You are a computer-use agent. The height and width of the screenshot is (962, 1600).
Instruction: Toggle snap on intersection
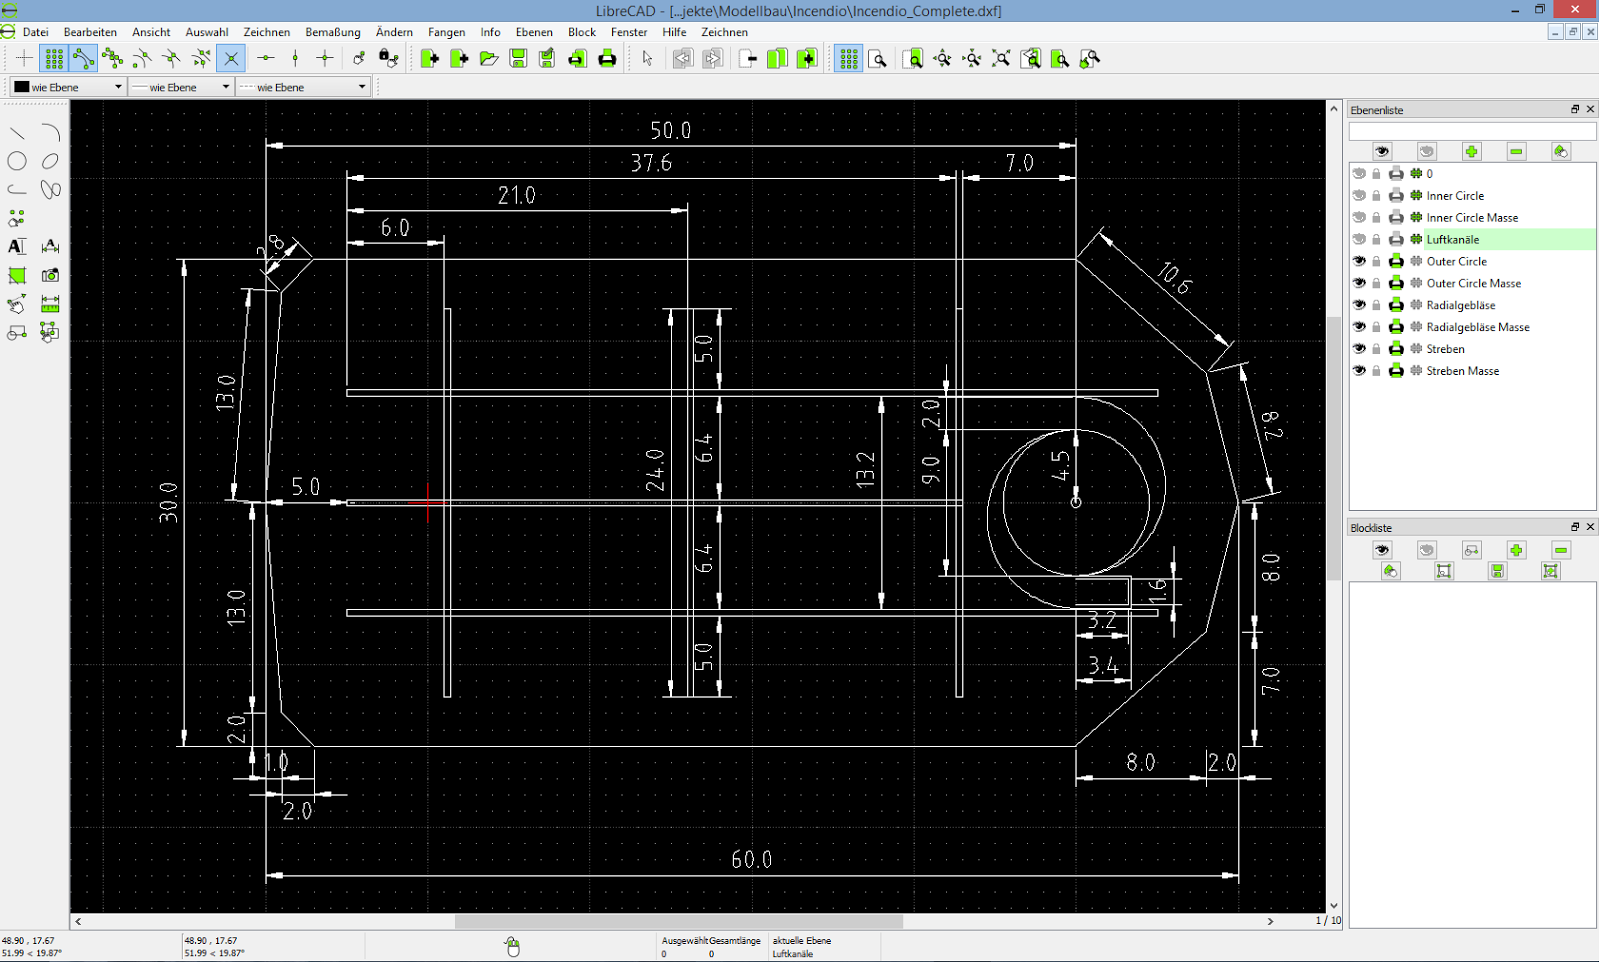[x=231, y=59]
